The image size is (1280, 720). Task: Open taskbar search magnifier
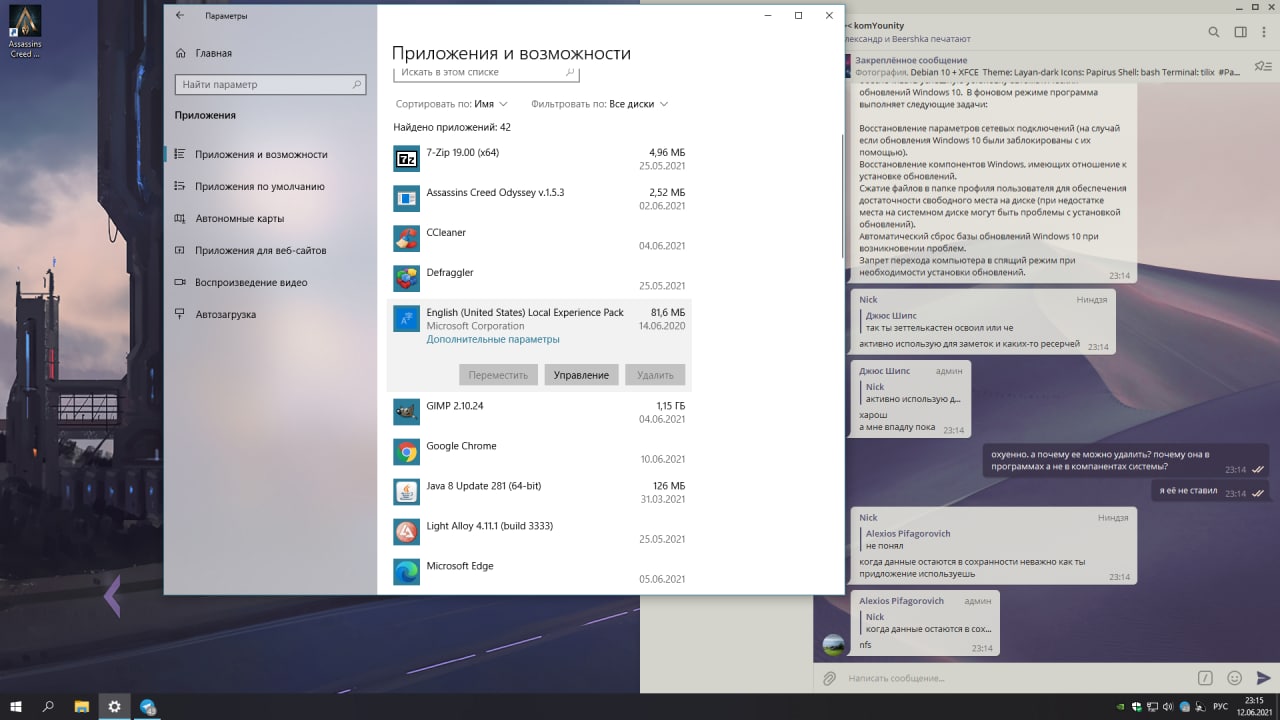coord(49,707)
